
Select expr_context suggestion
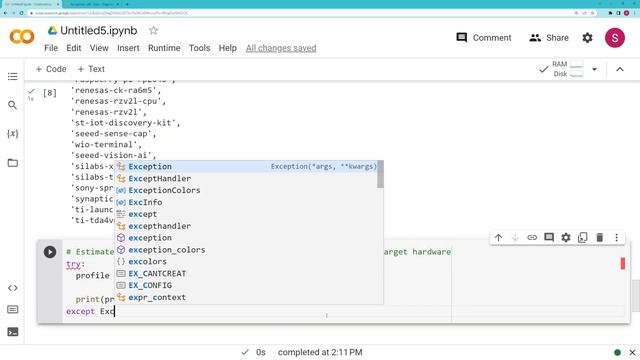pyautogui.click(x=246, y=297)
